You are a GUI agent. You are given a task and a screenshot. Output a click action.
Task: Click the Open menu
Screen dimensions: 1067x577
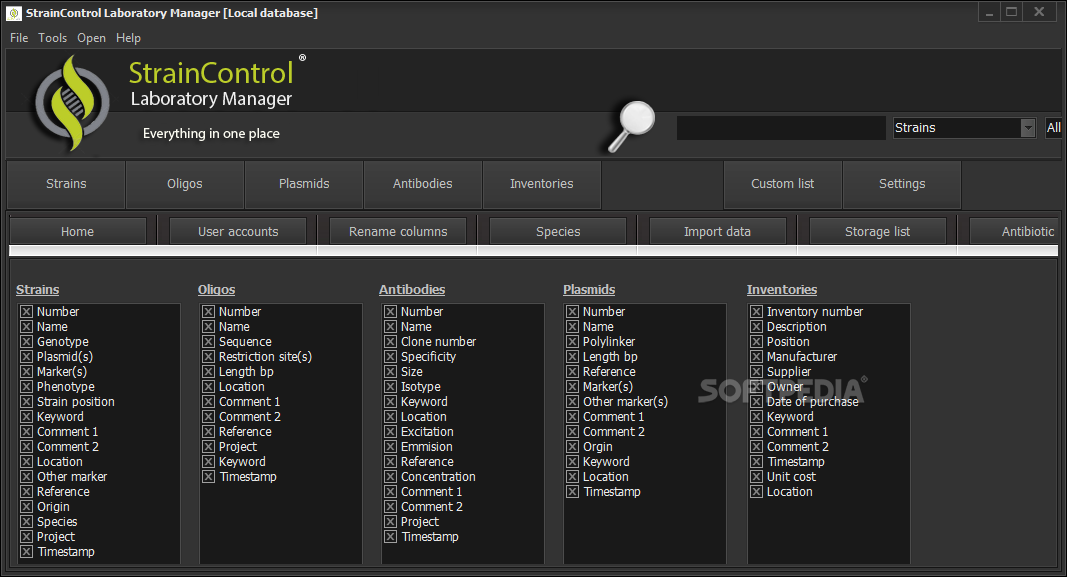pyautogui.click(x=91, y=38)
